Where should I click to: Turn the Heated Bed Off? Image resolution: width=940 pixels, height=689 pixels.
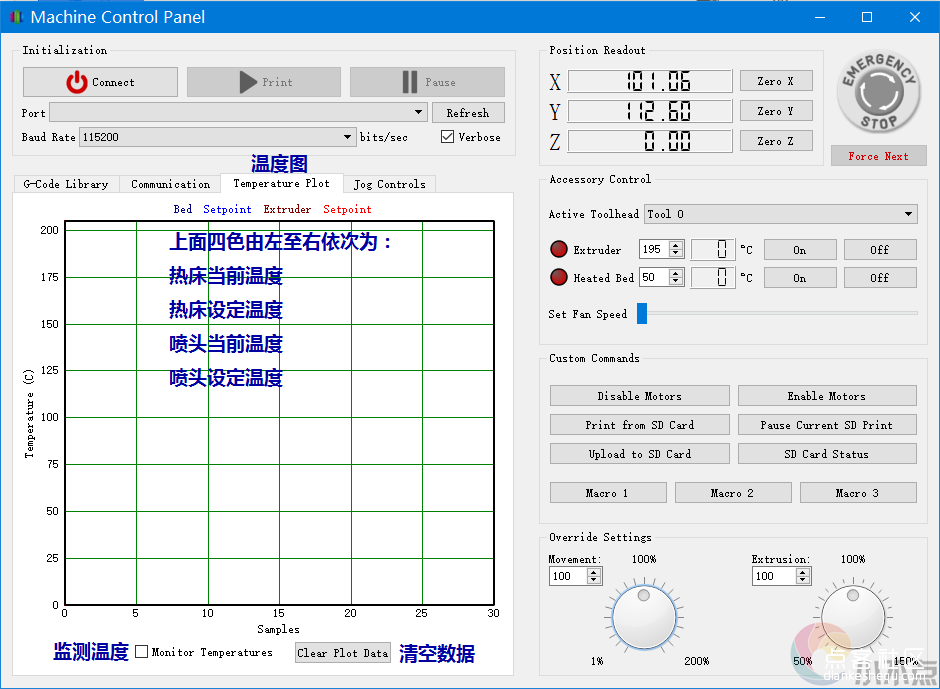pyautogui.click(x=880, y=278)
